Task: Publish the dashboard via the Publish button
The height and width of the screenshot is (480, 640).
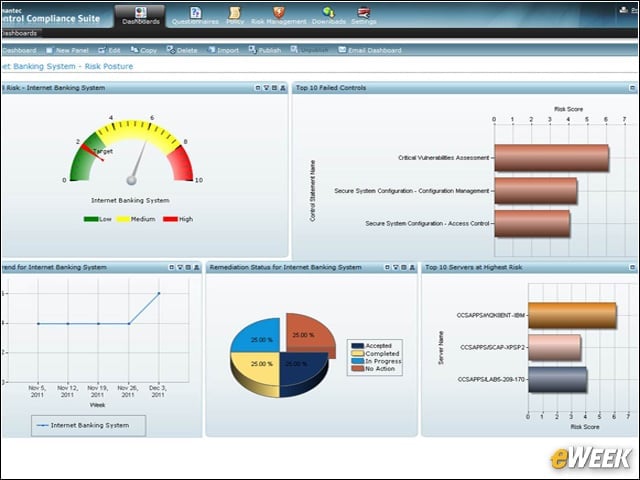Action: pyautogui.click(x=265, y=50)
